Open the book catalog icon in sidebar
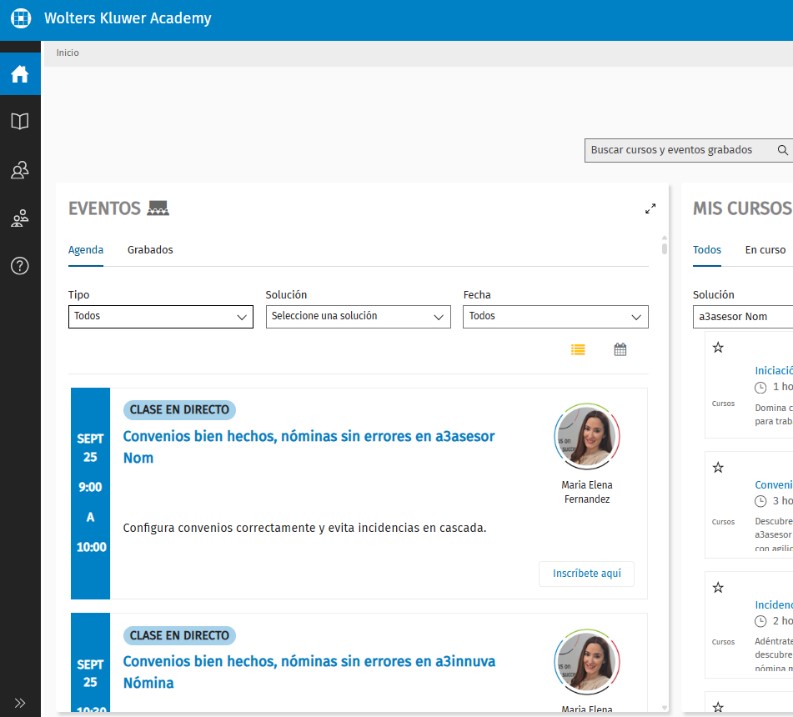 point(20,121)
